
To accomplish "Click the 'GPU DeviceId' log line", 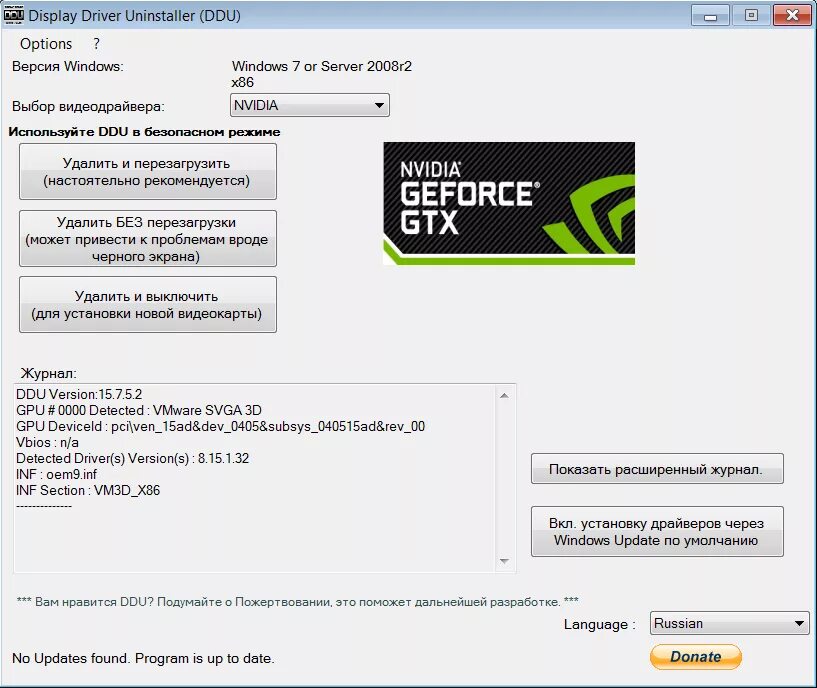I will pyautogui.click(x=220, y=426).
